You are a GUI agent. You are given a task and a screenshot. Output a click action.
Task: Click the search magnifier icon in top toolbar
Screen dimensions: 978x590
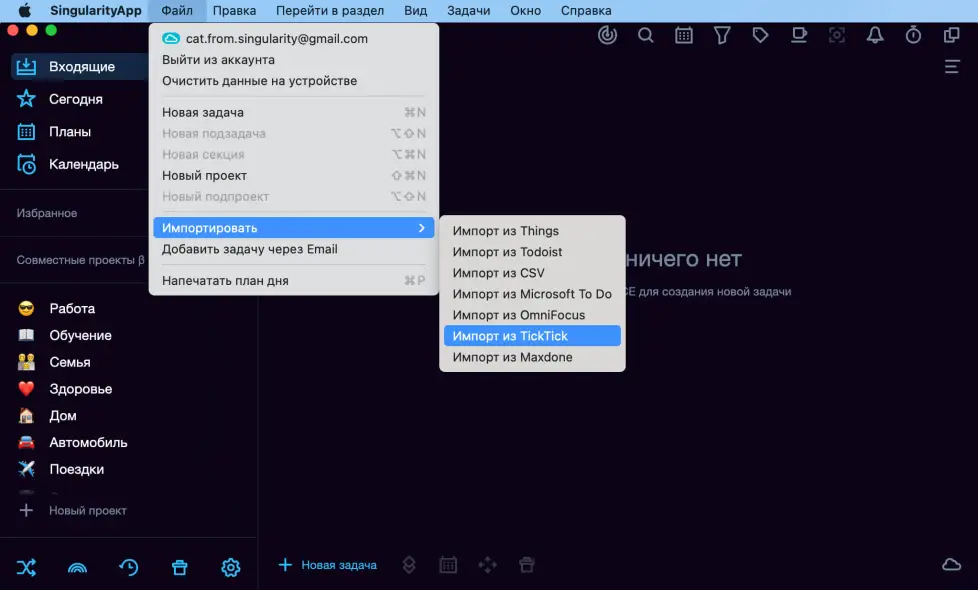click(x=646, y=35)
